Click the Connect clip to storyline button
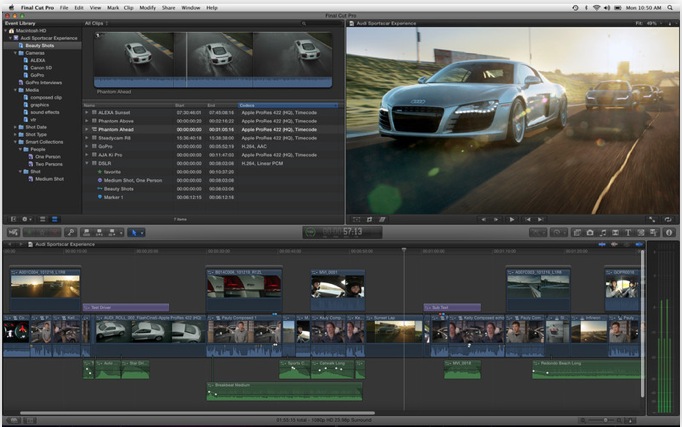Image resolution: width=682 pixels, height=427 pixels. click(x=87, y=233)
